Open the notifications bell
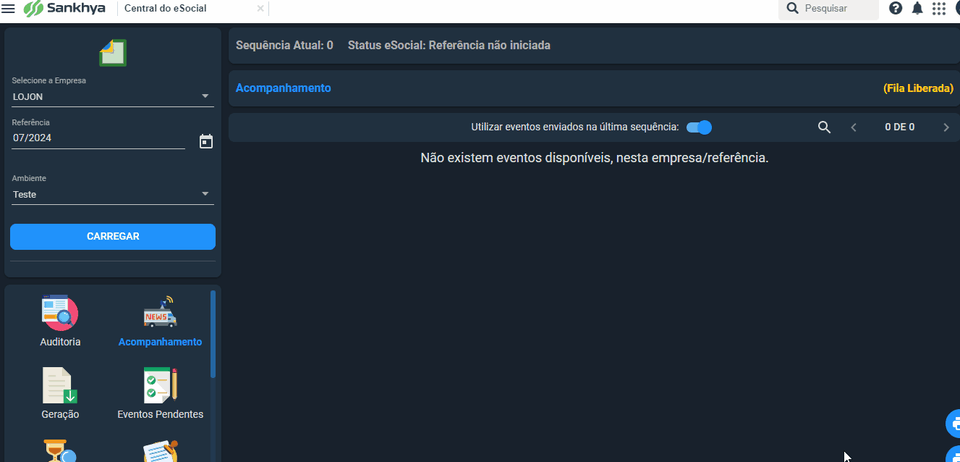The width and height of the screenshot is (960, 462). coord(917,9)
